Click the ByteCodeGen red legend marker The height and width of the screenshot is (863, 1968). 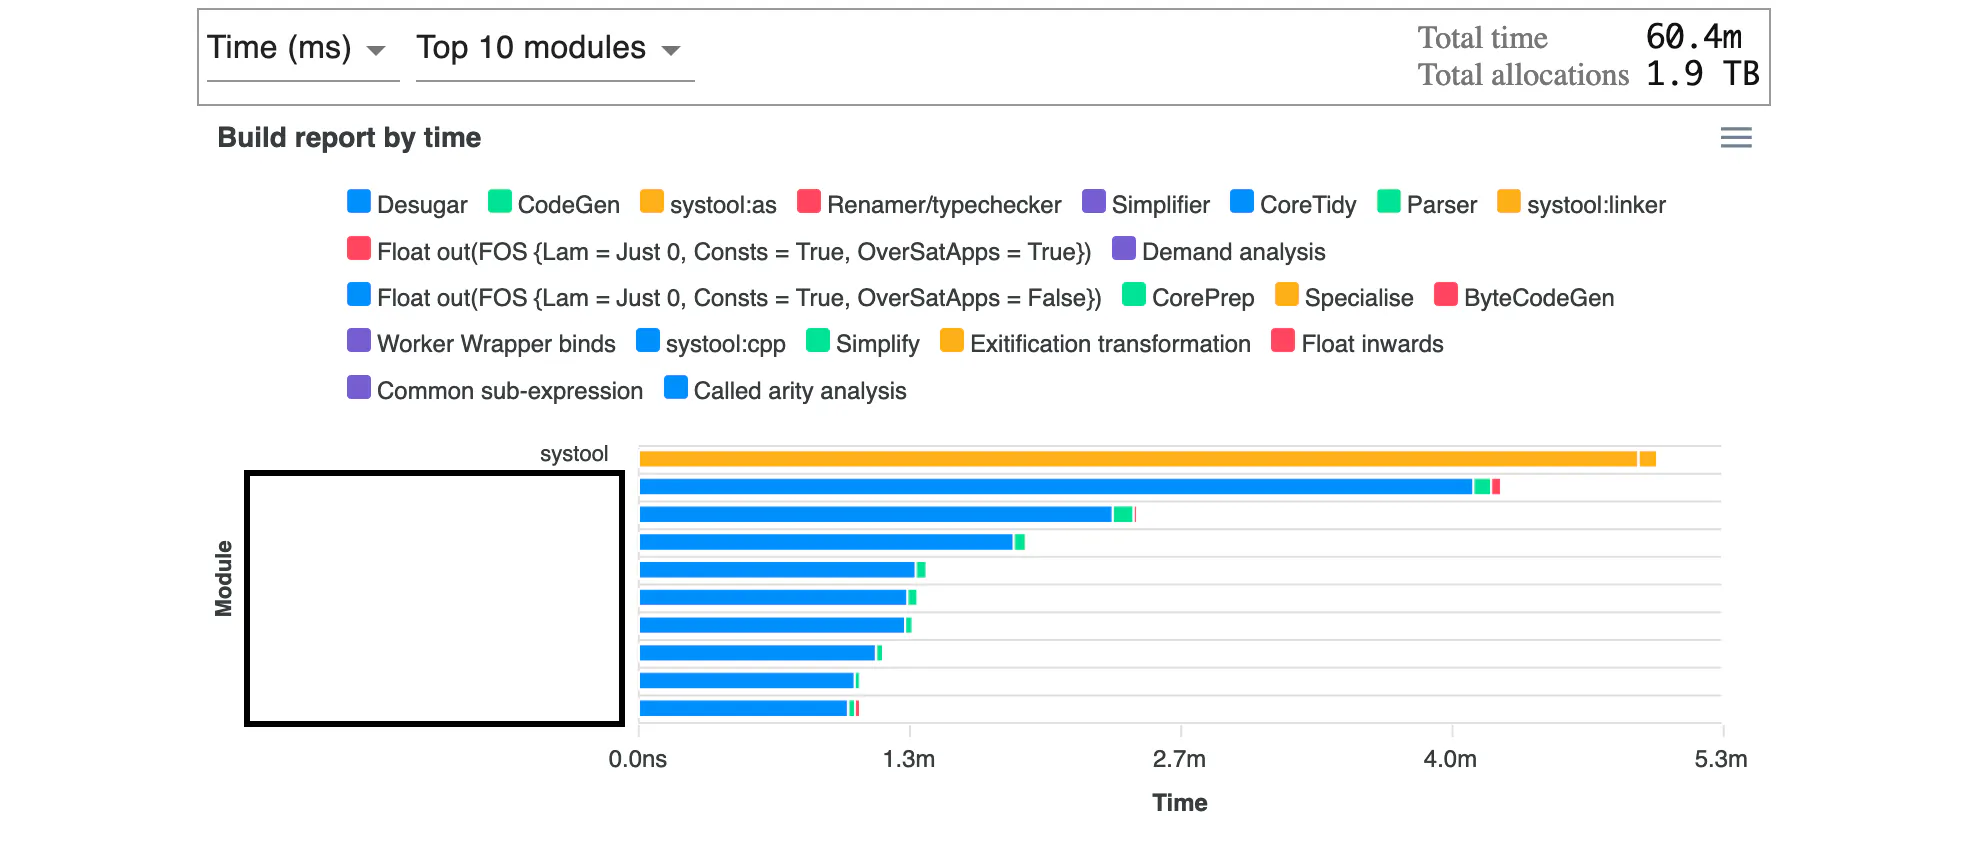pyautogui.click(x=1446, y=295)
